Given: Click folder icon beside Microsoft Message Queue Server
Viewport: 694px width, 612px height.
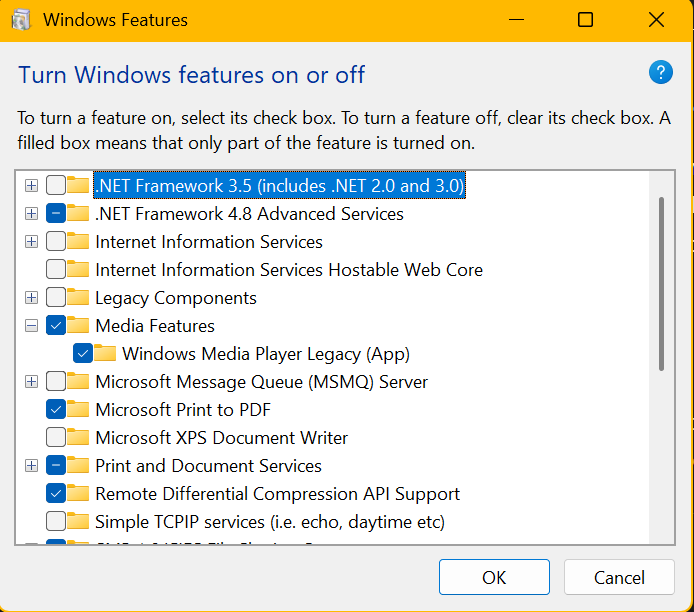Looking at the screenshot, I should pyautogui.click(x=78, y=381).
